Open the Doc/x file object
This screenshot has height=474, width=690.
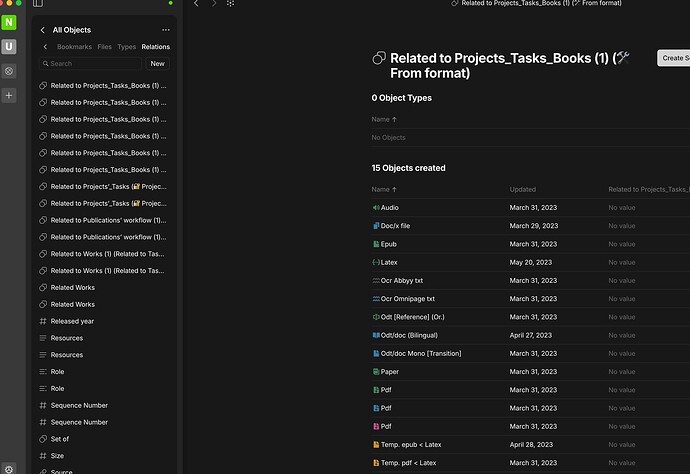click(x=395, y=226)
